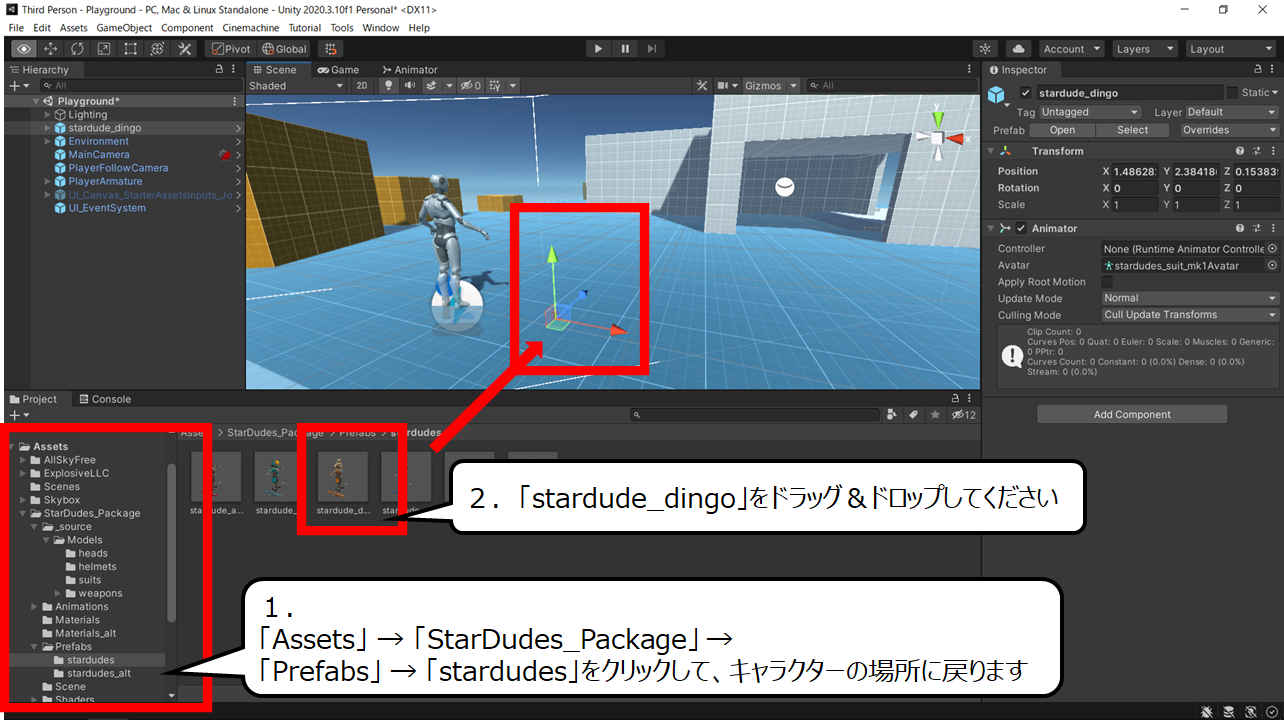Open Playground scene context menu dots
Viewport: 1284px width, 720px height.
point(235,101)
